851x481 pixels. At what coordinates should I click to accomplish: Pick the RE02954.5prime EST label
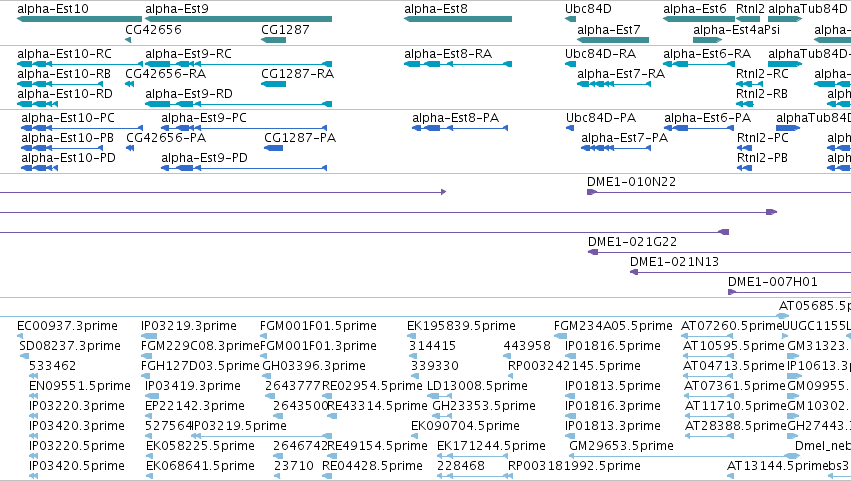[372, 385]
